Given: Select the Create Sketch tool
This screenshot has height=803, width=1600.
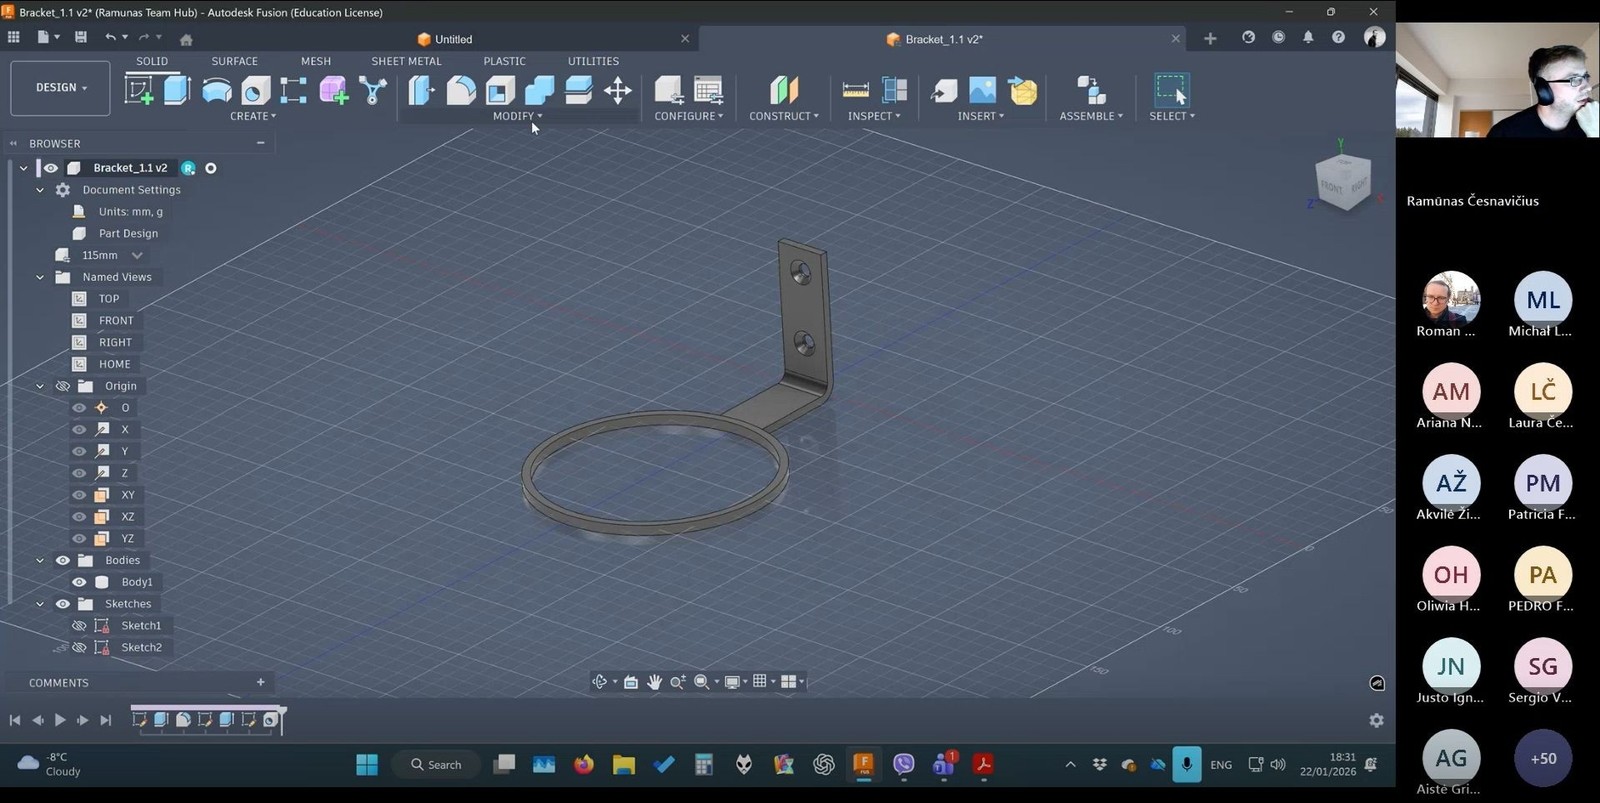Looking at the screenshot, I should point(139,91).
